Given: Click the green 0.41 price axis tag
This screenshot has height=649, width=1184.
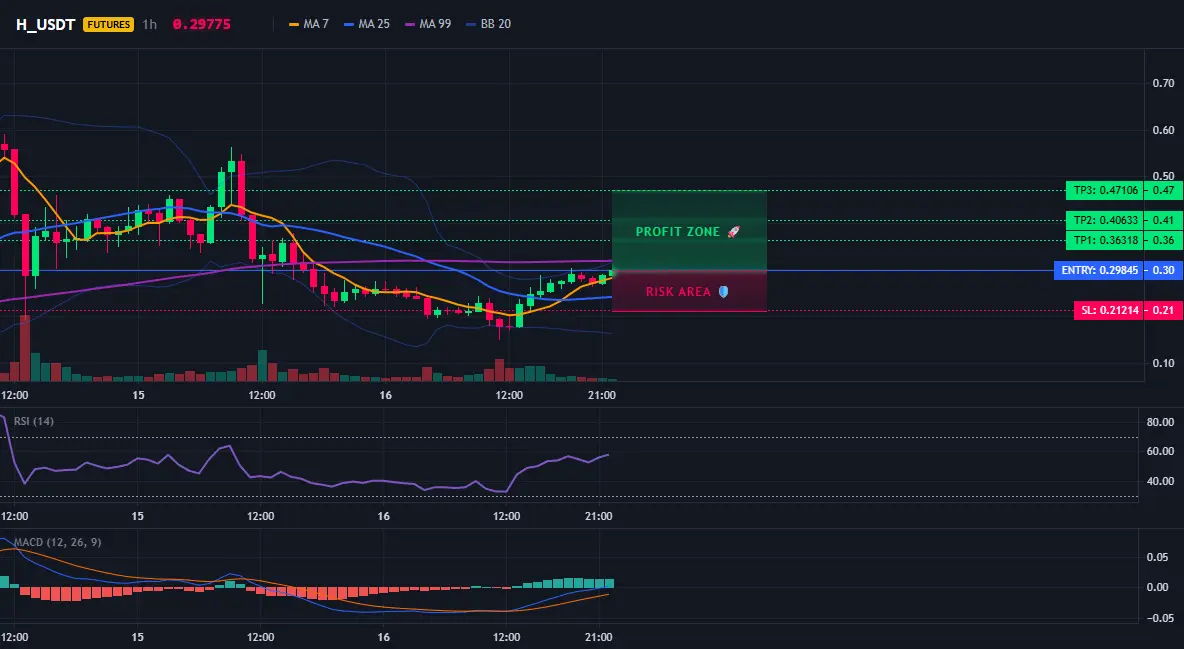Looking at the screenshot, I should click(x=1163, y=221).
